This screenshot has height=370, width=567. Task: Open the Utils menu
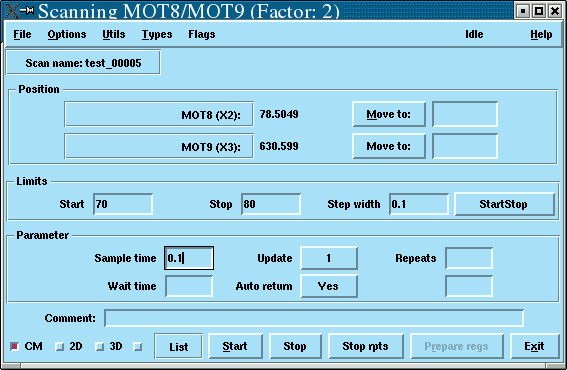[x=114, y=34]
